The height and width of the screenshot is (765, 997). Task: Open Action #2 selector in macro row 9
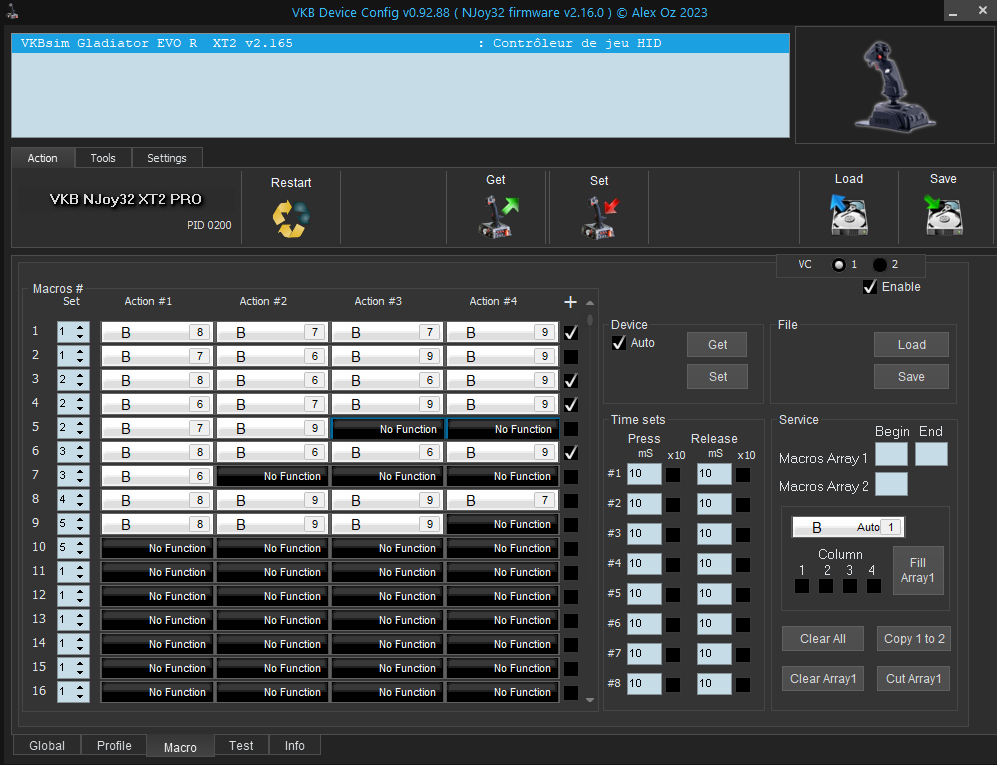[x=272, y=525]
